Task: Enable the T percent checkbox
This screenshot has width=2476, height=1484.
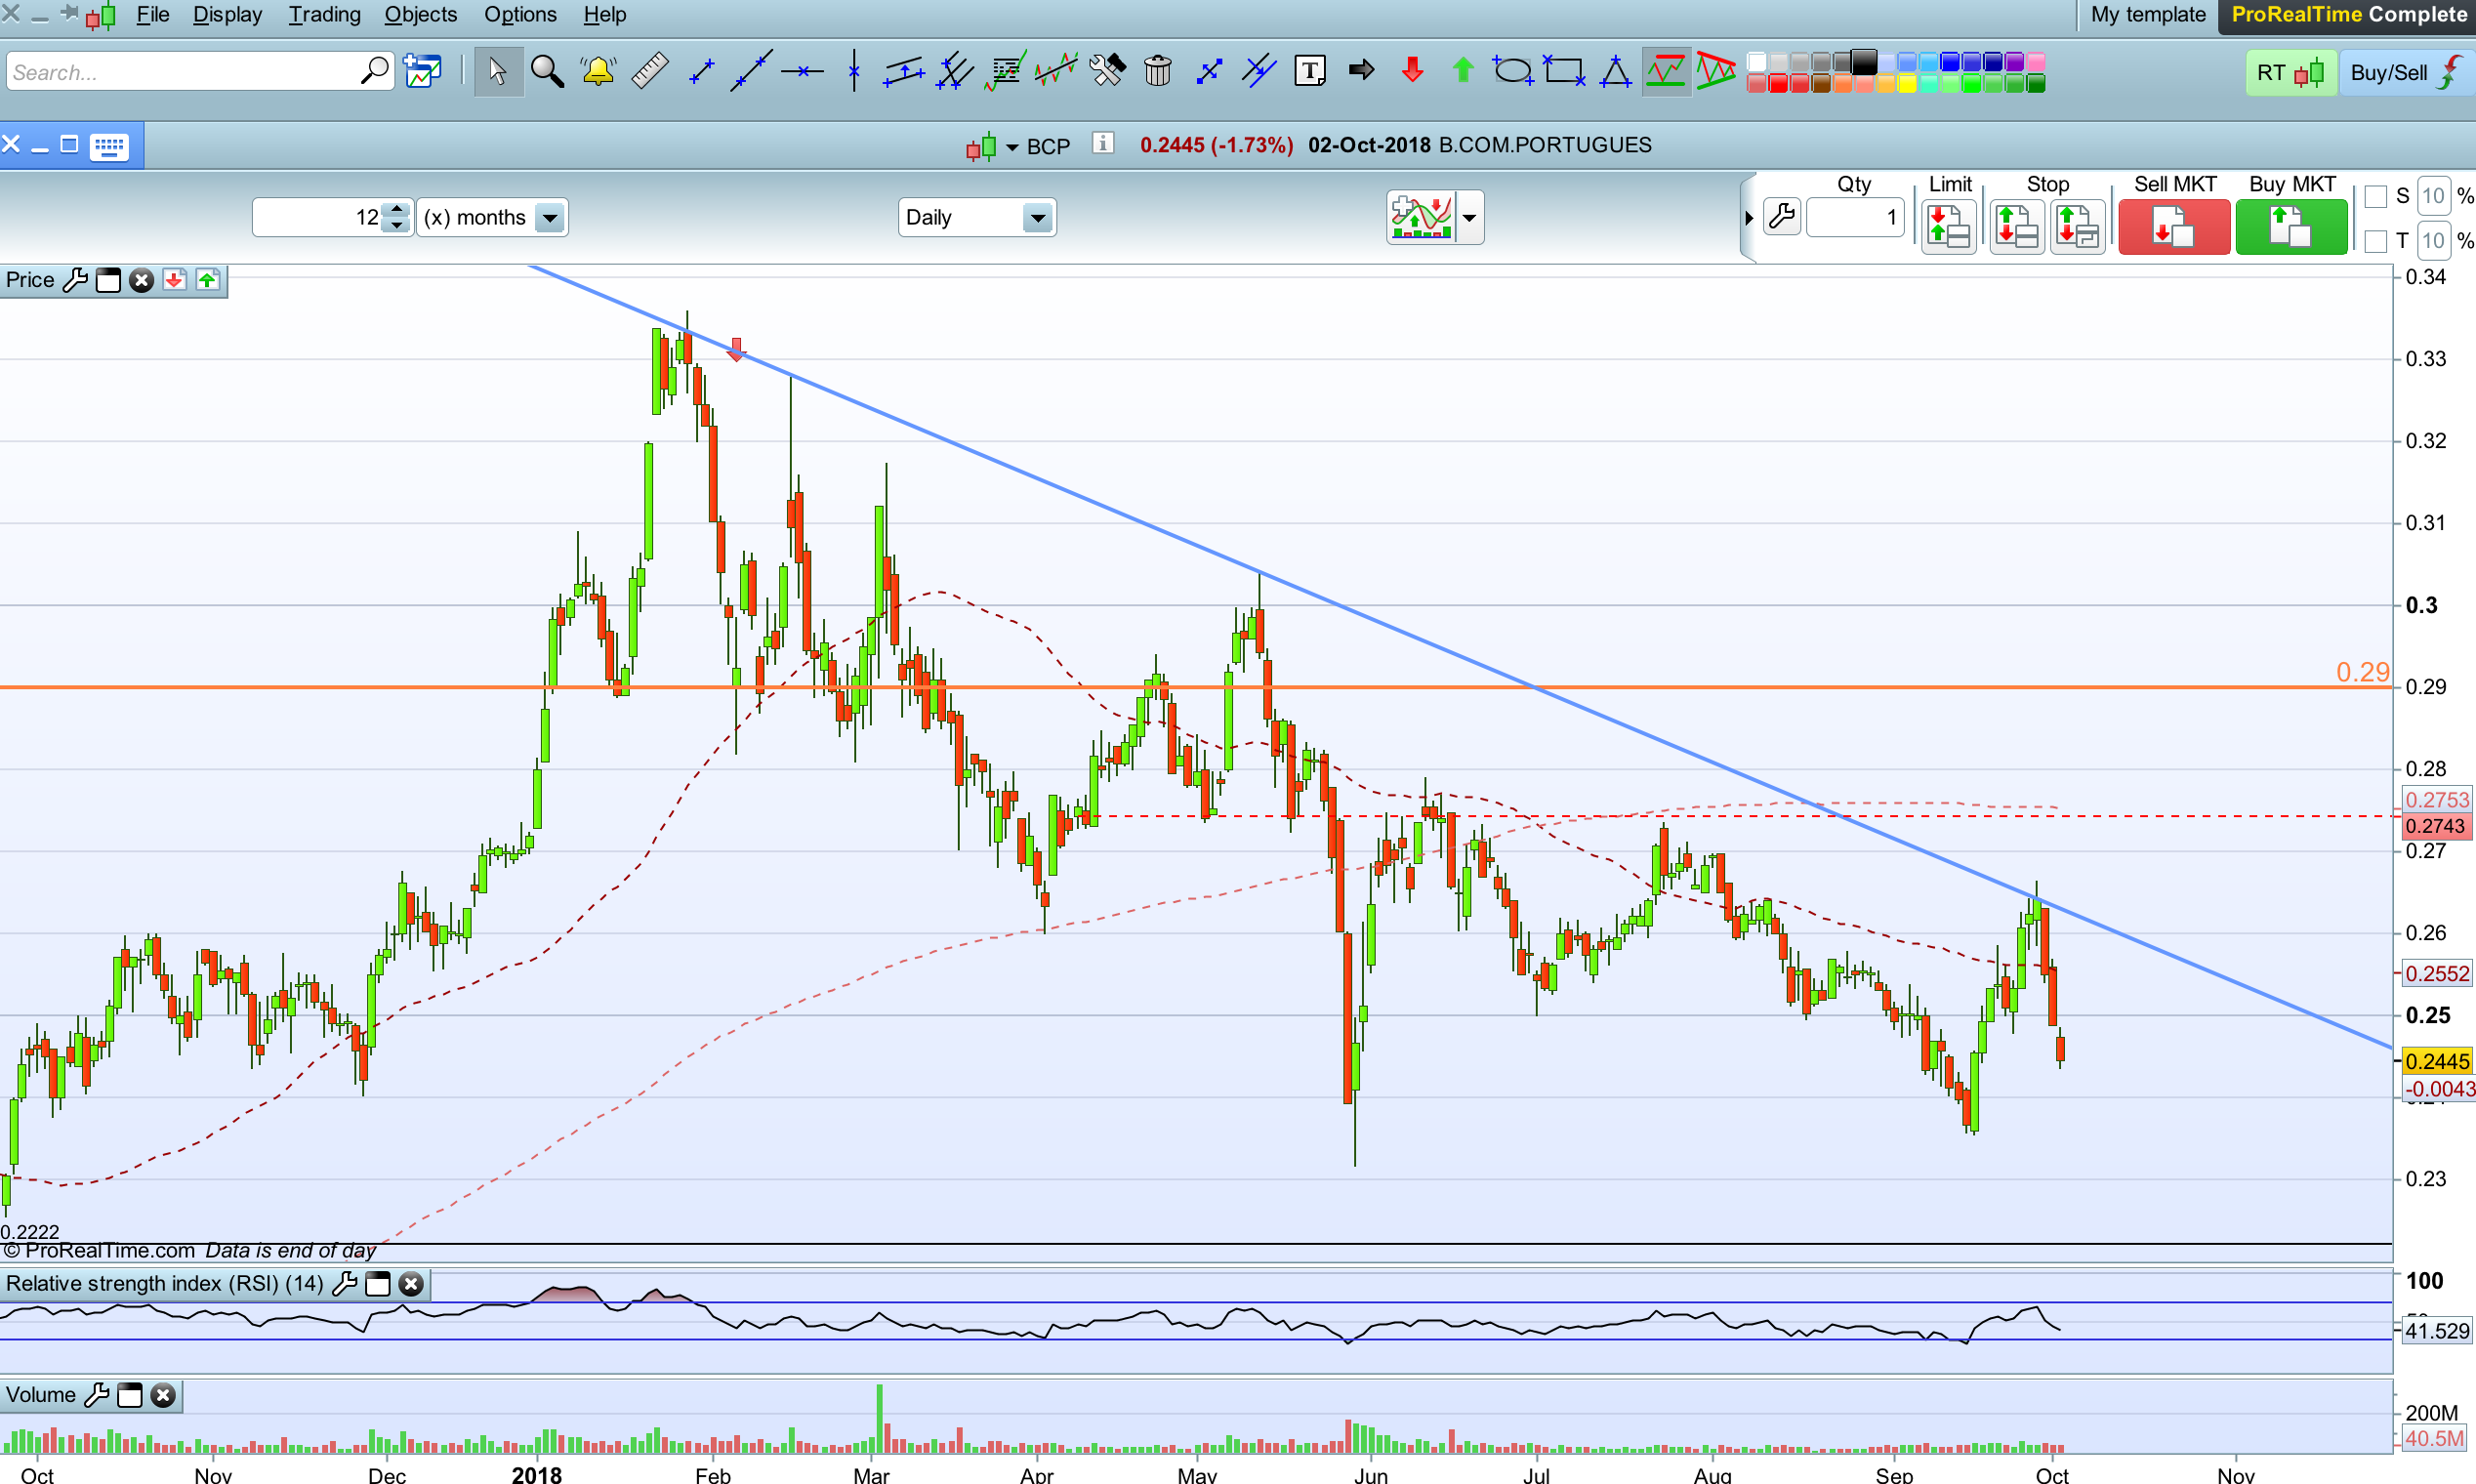Action: click(x=2376, y=241)
